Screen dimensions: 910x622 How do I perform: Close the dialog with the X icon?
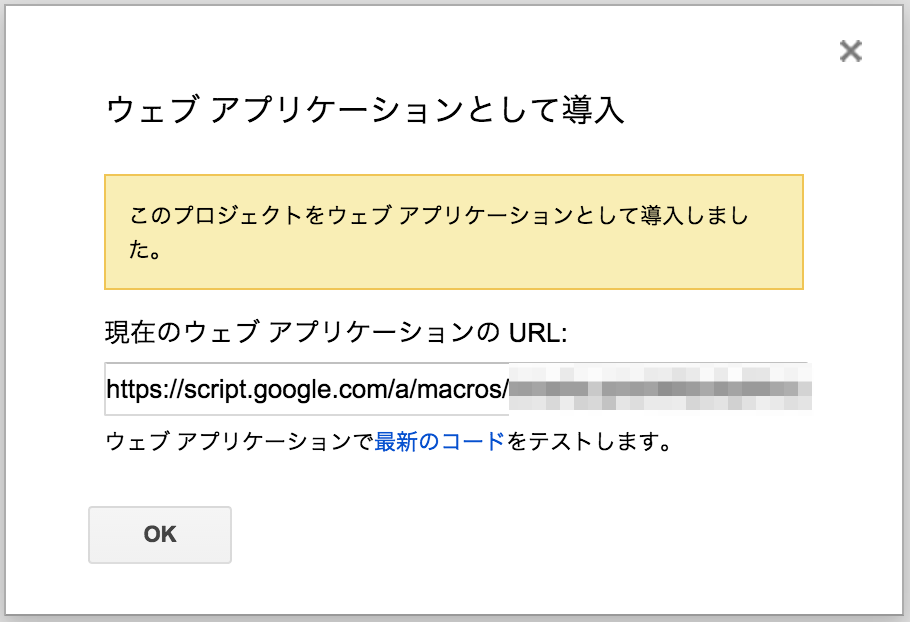click(x=850, y=51)
